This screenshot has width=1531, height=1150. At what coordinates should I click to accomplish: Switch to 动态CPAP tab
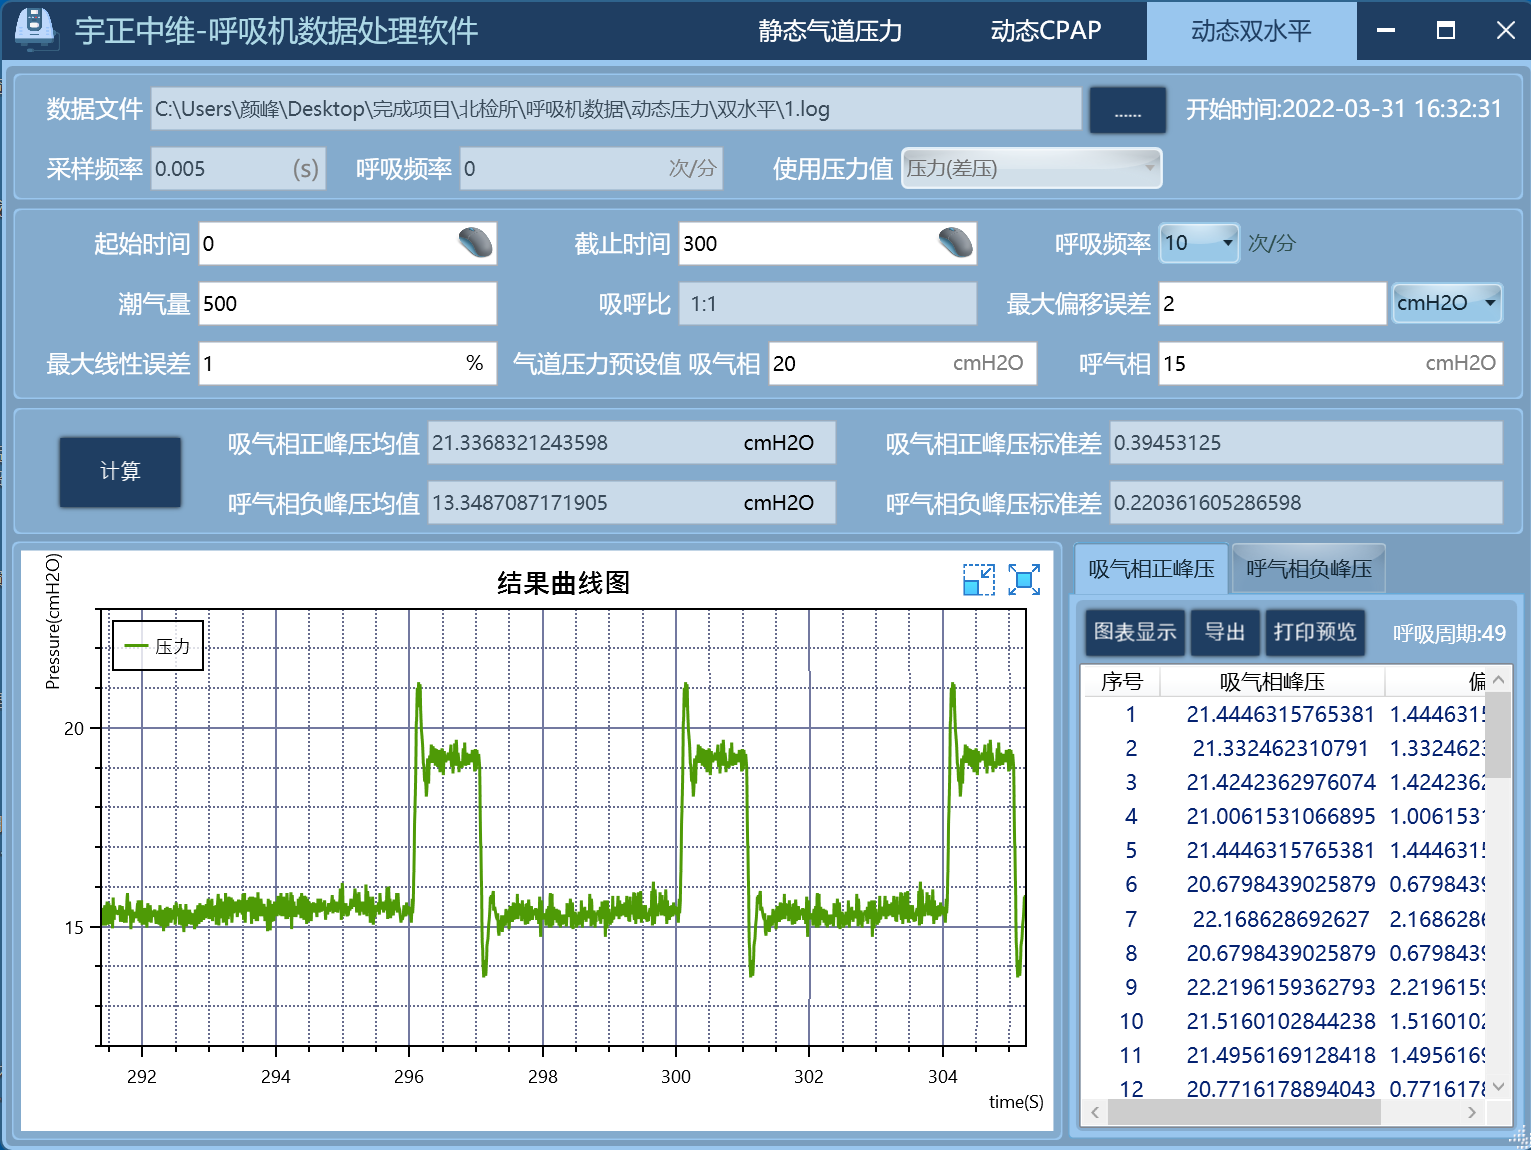tap(1045, 31)
